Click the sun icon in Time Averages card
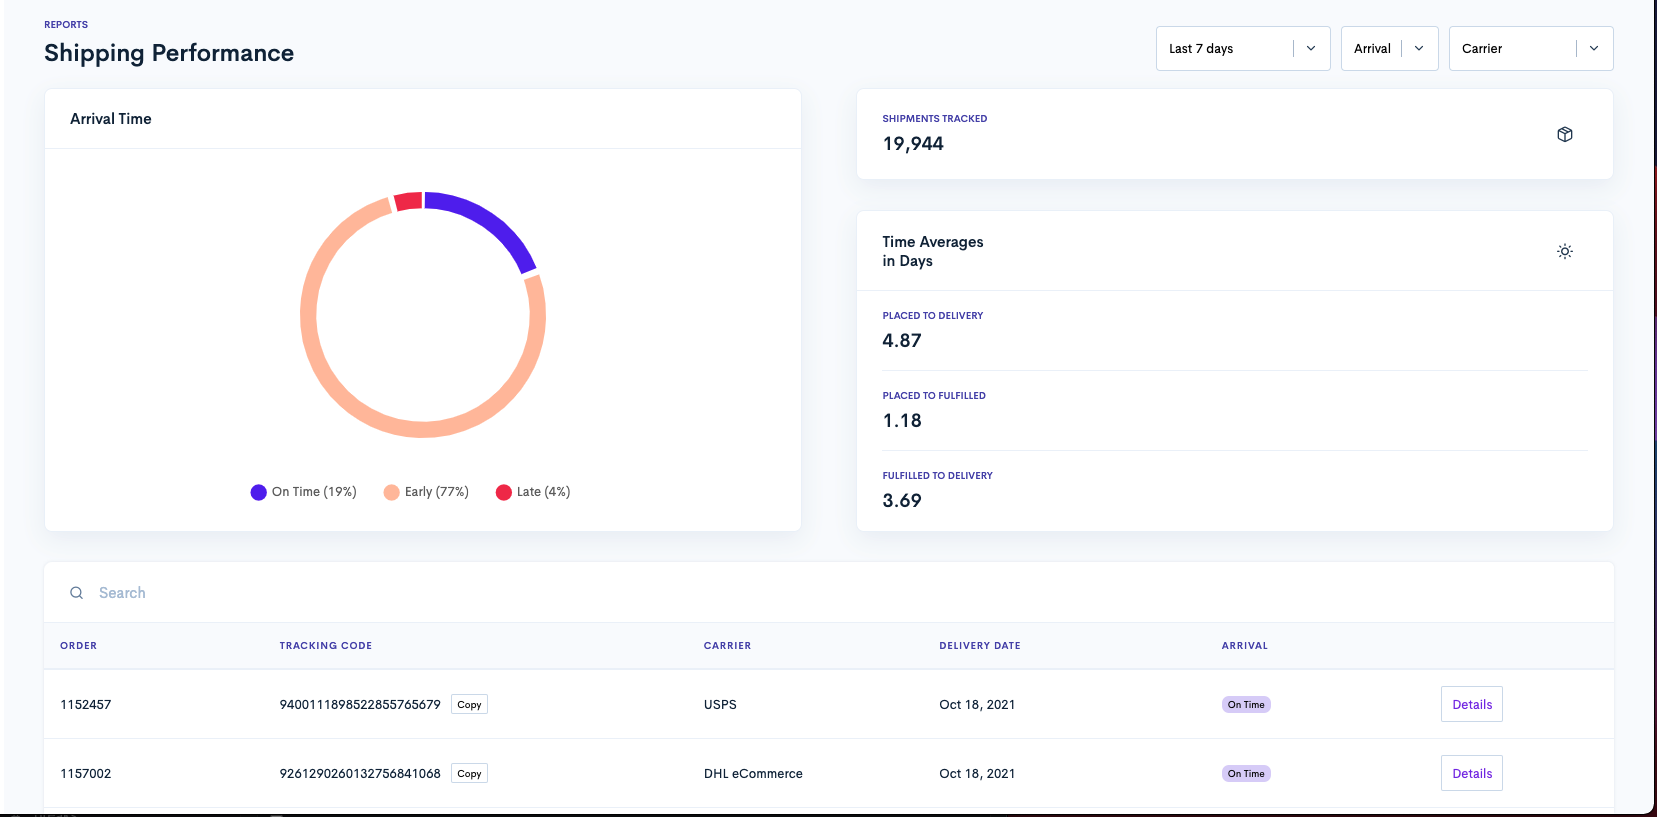Image resolution: width=1657 pixels, height=817 pixels. tap(1565, 251)
